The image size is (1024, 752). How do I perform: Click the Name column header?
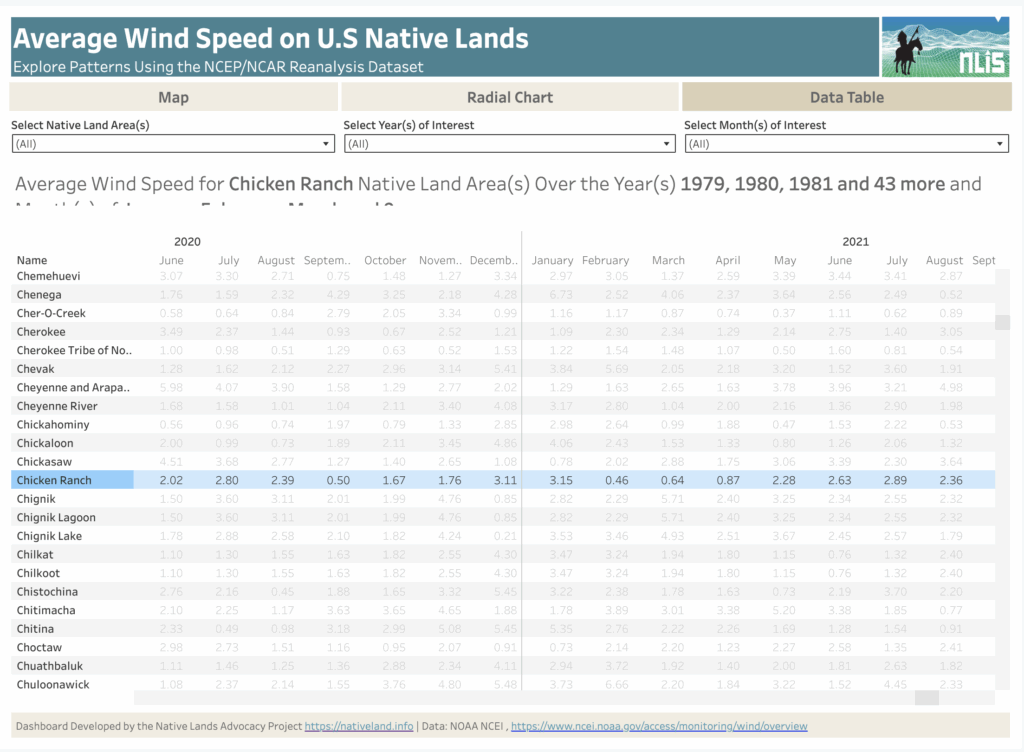pyautogui.click(x=32, y=260)
